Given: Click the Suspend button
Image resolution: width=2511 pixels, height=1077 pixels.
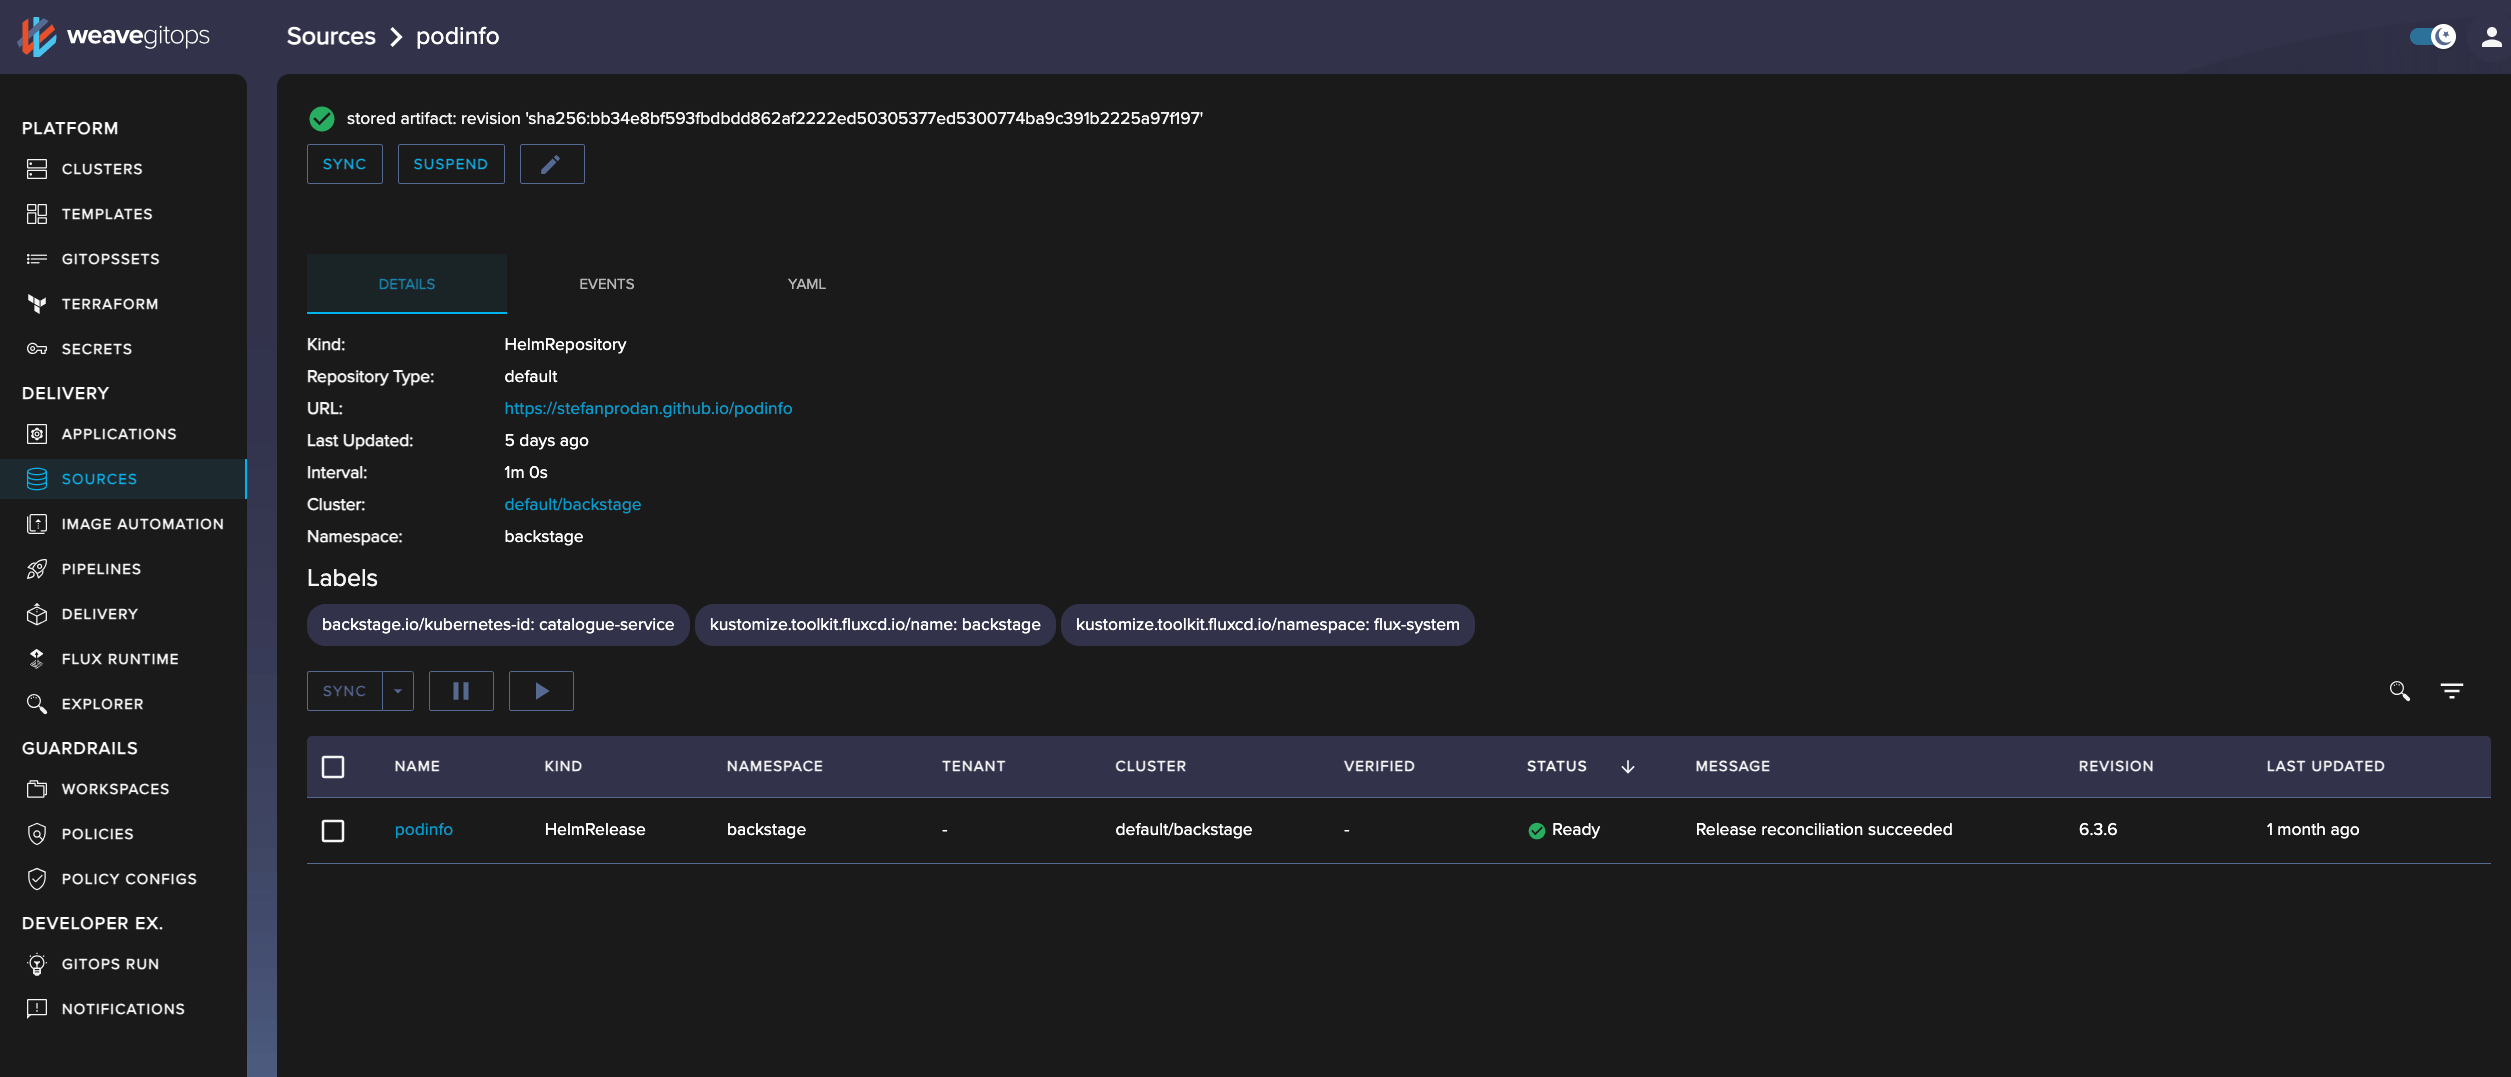Looking at the screenshot, I should coord(451,164).
